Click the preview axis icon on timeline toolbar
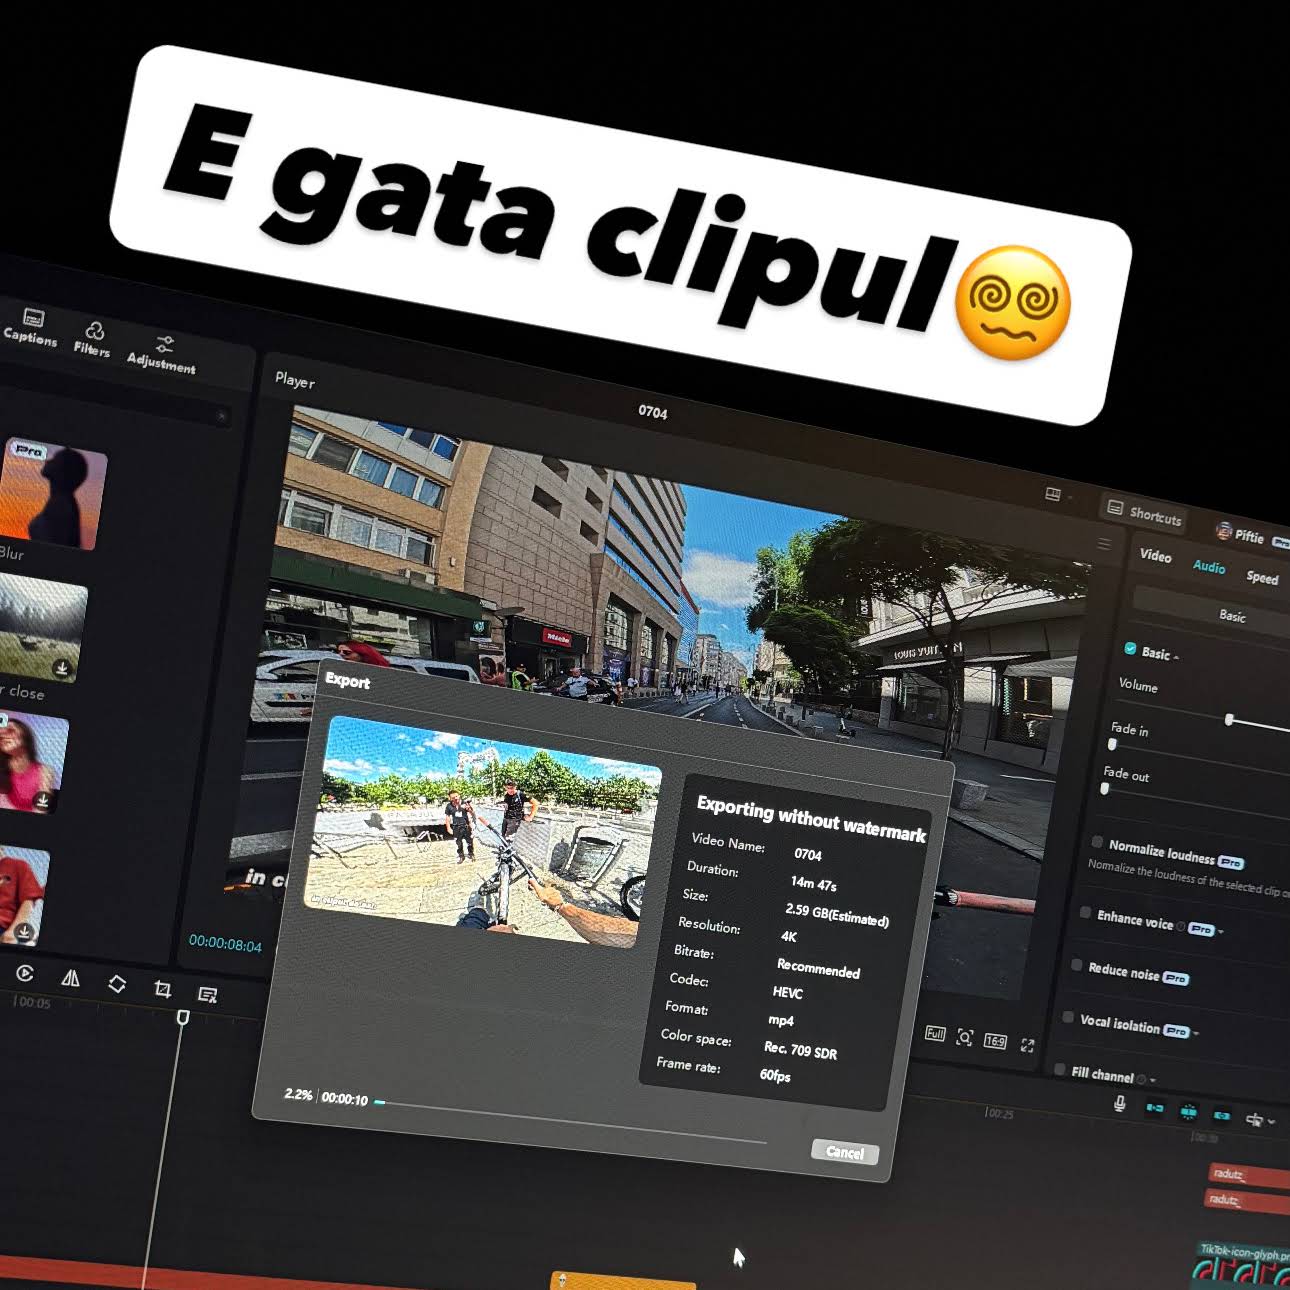1290x1290 pixels. [1254, 1119]
